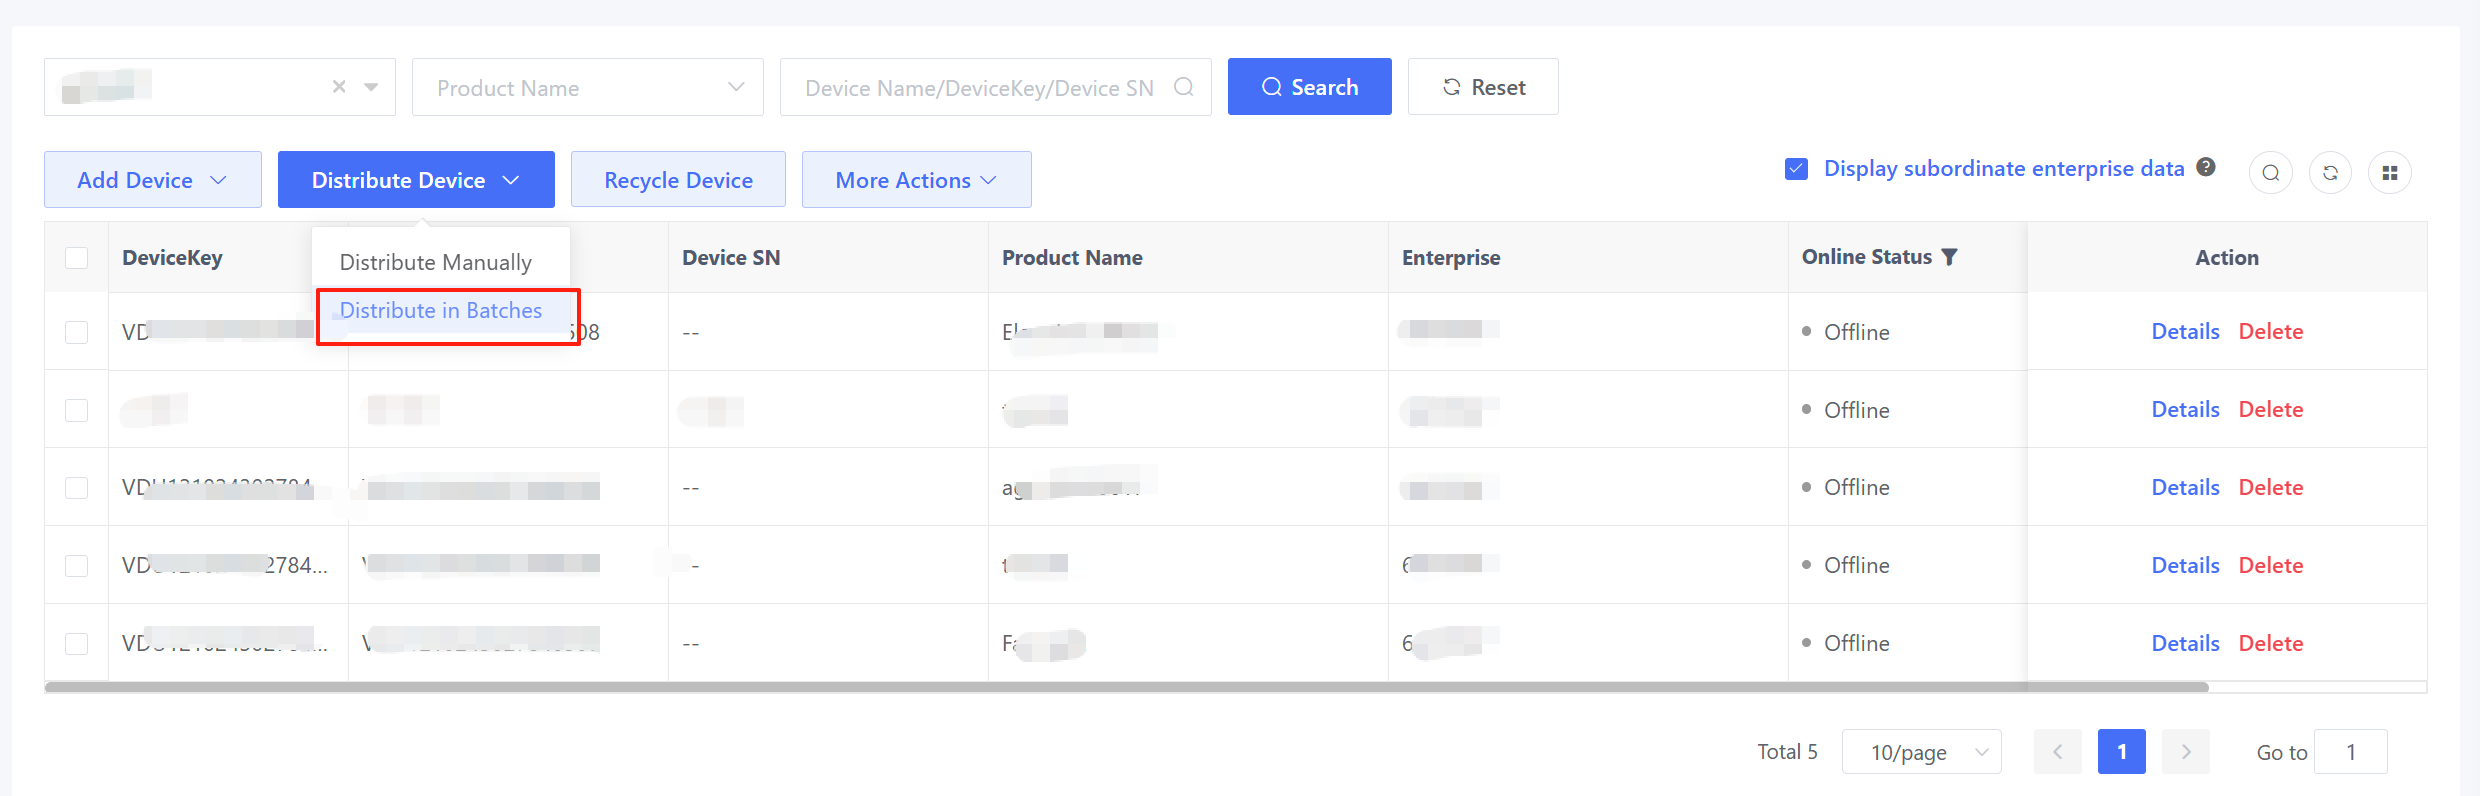
Task: Go to the next page arrow
Action: (x=2185, y=752)
